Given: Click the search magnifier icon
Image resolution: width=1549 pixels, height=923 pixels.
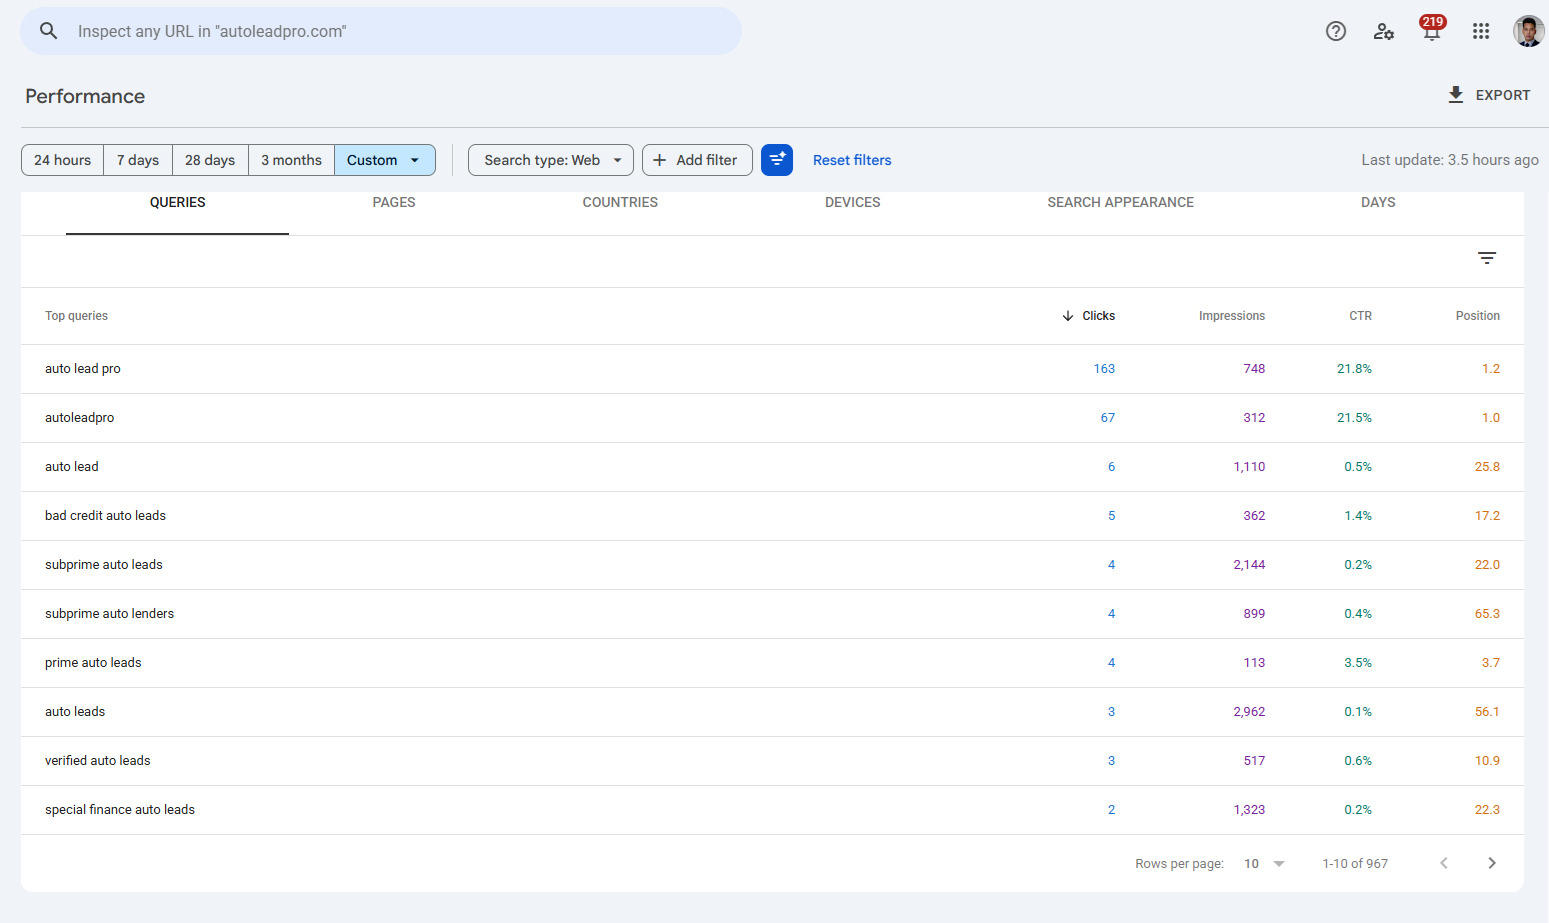Looking at the screenshot, I should 48,31.
